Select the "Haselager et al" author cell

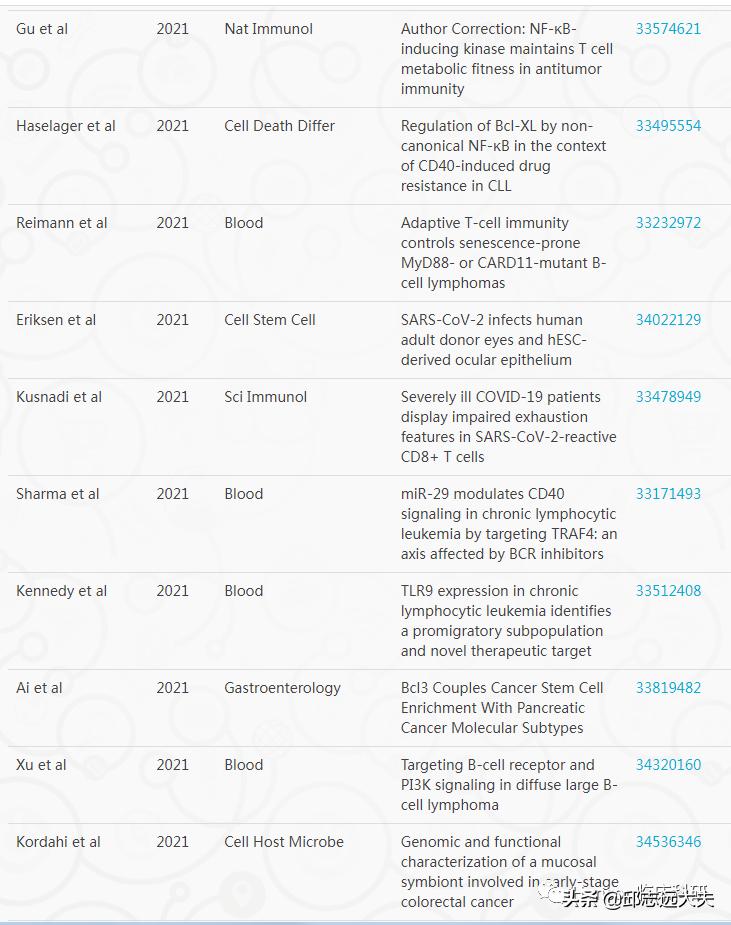pos(66,126)
